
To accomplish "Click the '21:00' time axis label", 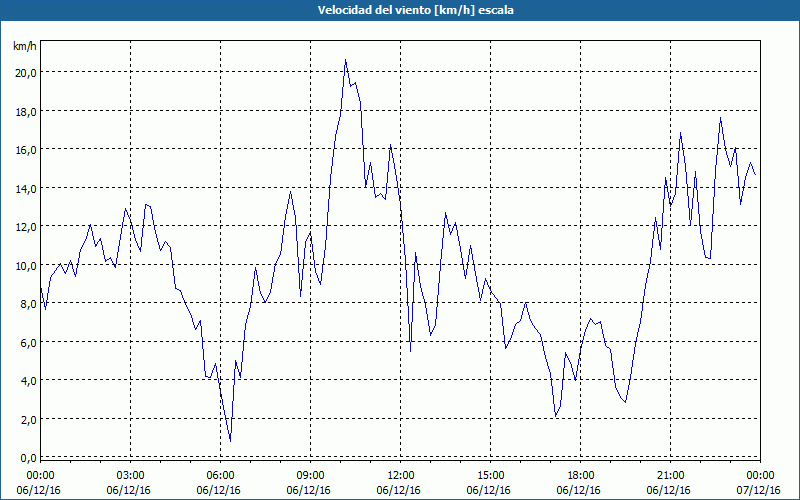I will [x=670, y=476].
